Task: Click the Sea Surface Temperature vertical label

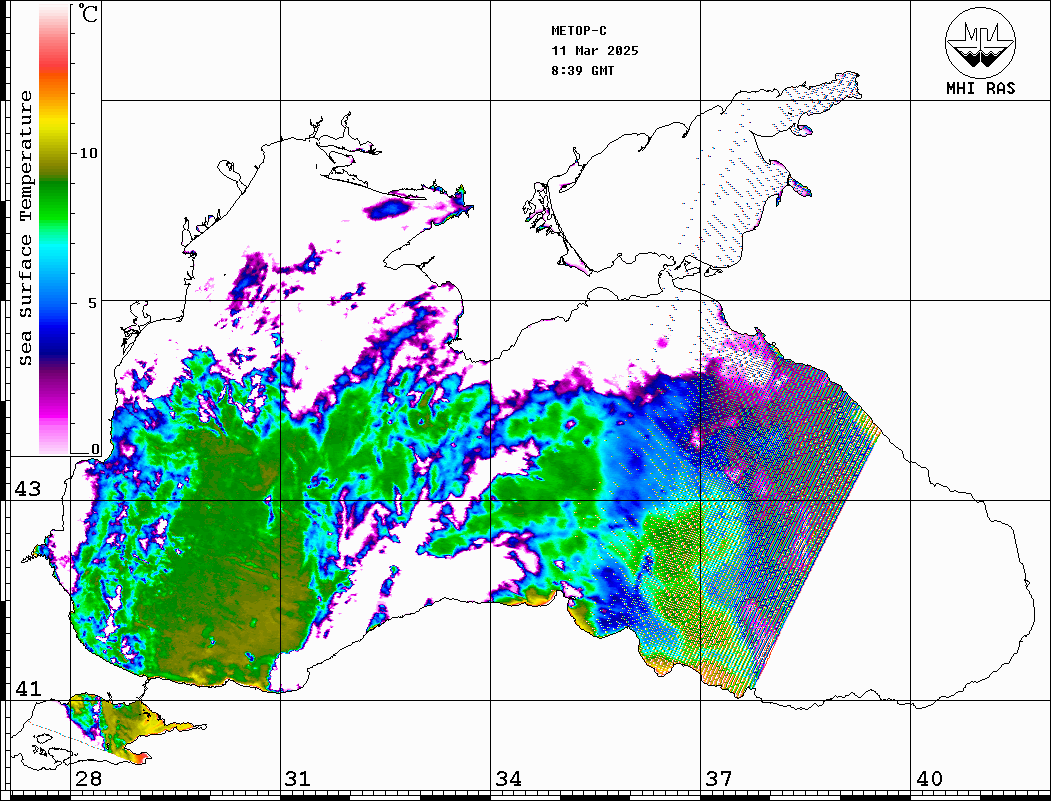Action: 26,228
